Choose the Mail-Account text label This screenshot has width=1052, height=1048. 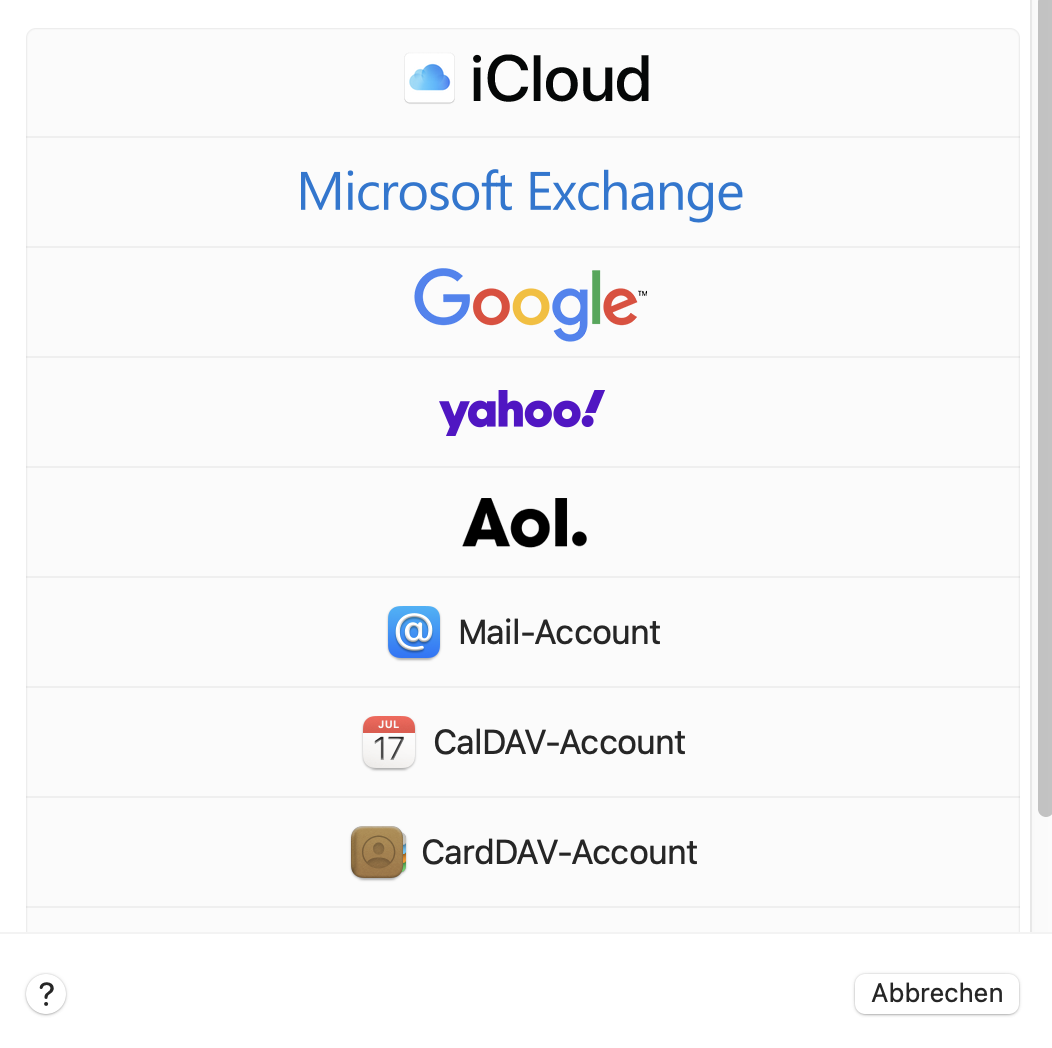(x=559, y=632)
